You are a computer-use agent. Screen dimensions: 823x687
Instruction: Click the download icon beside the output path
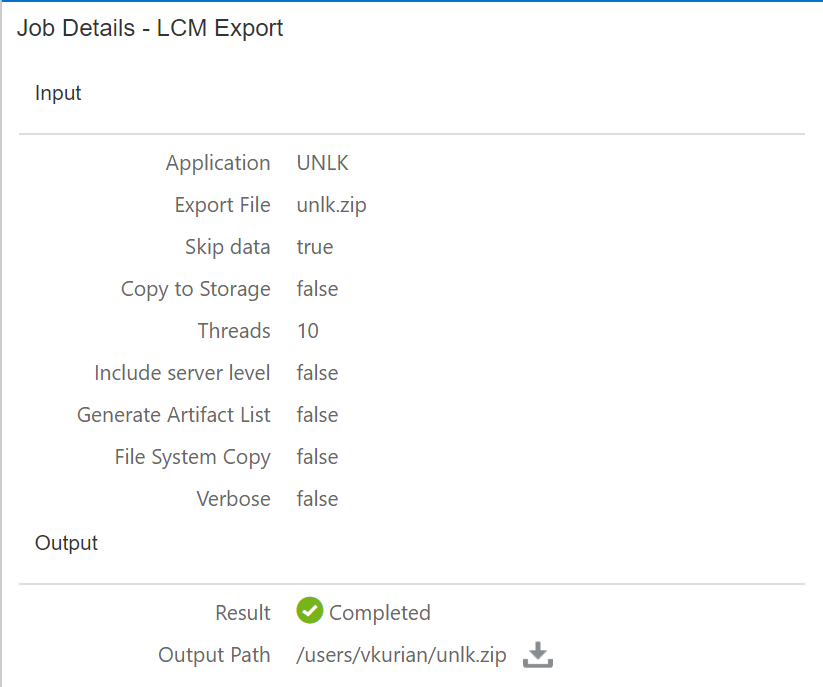click(538, 655)
